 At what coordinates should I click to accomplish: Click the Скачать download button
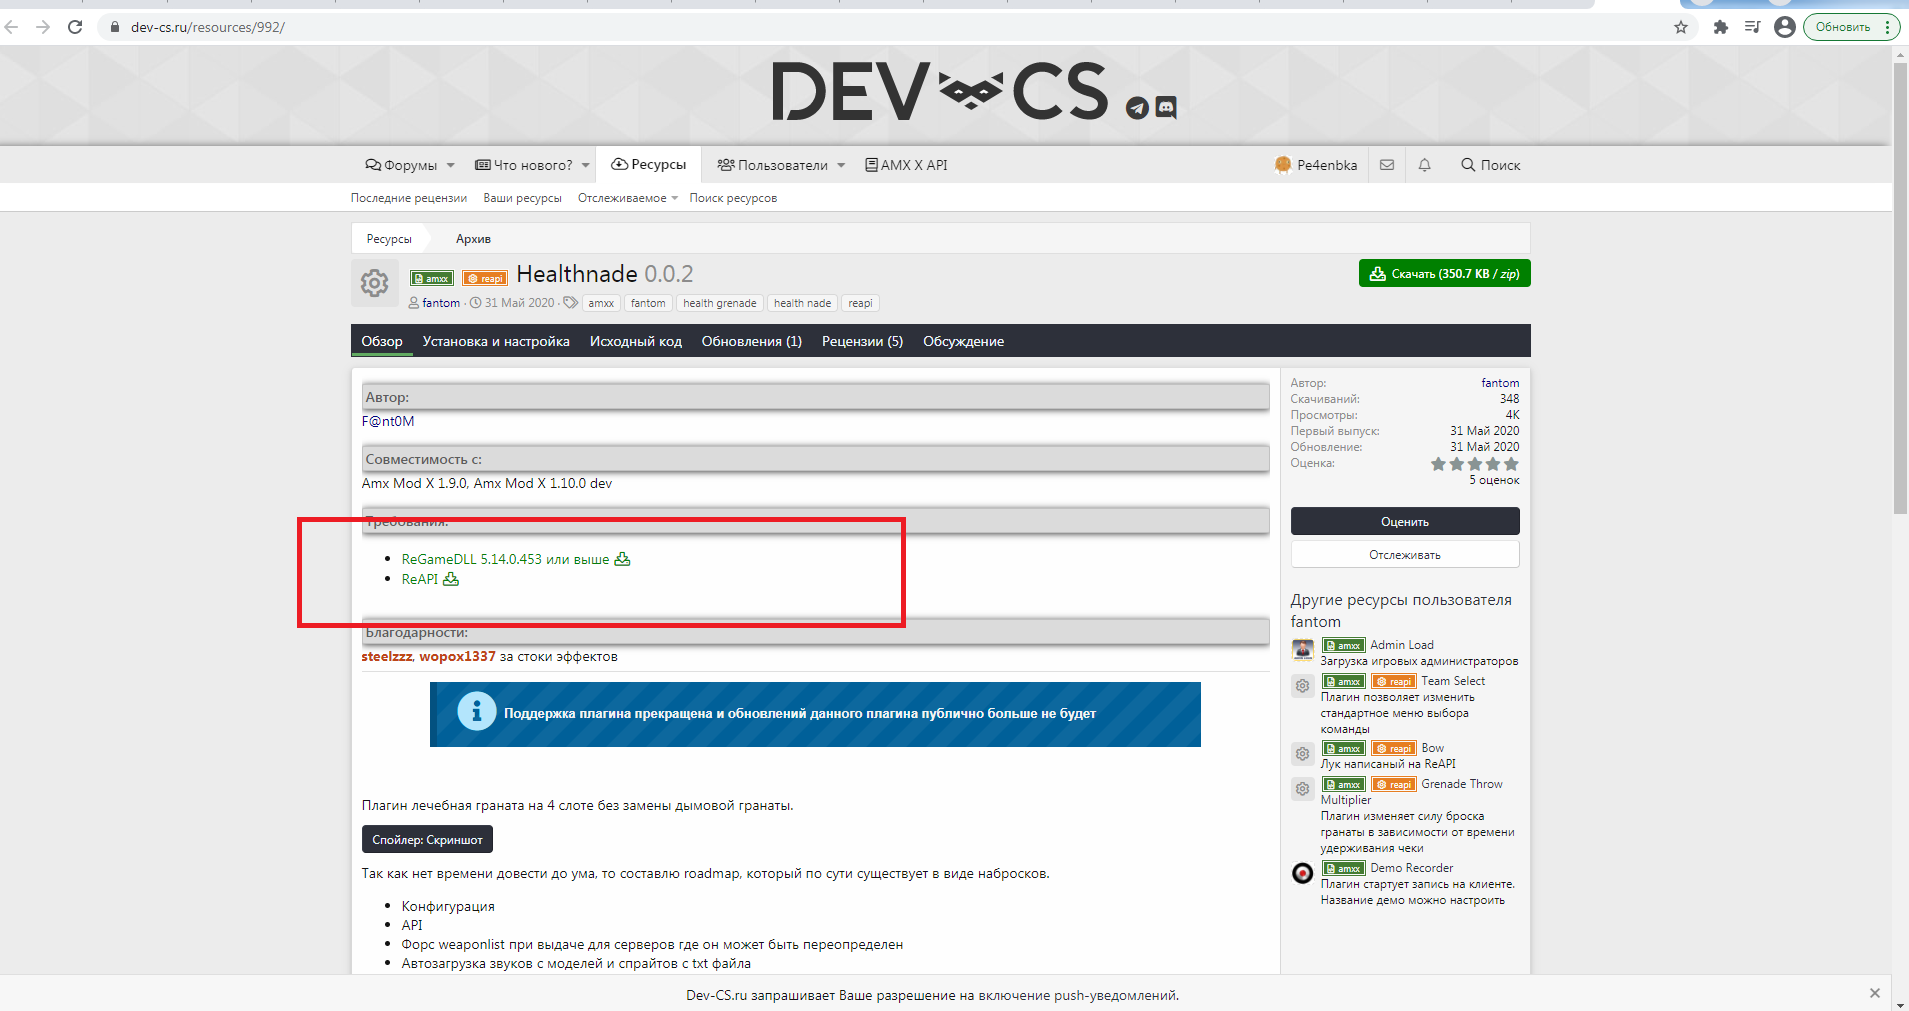1444,273
